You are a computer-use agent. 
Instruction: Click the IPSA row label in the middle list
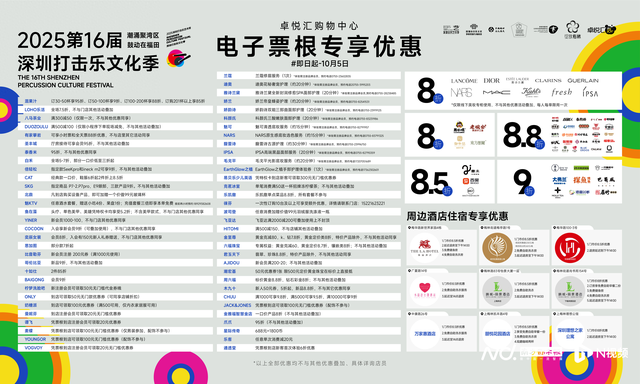click(x=228, y=152)
